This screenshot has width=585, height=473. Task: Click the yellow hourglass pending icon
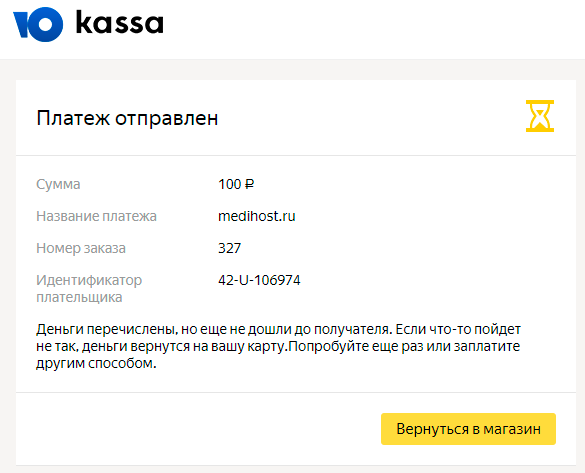click(x=540, y=116)
